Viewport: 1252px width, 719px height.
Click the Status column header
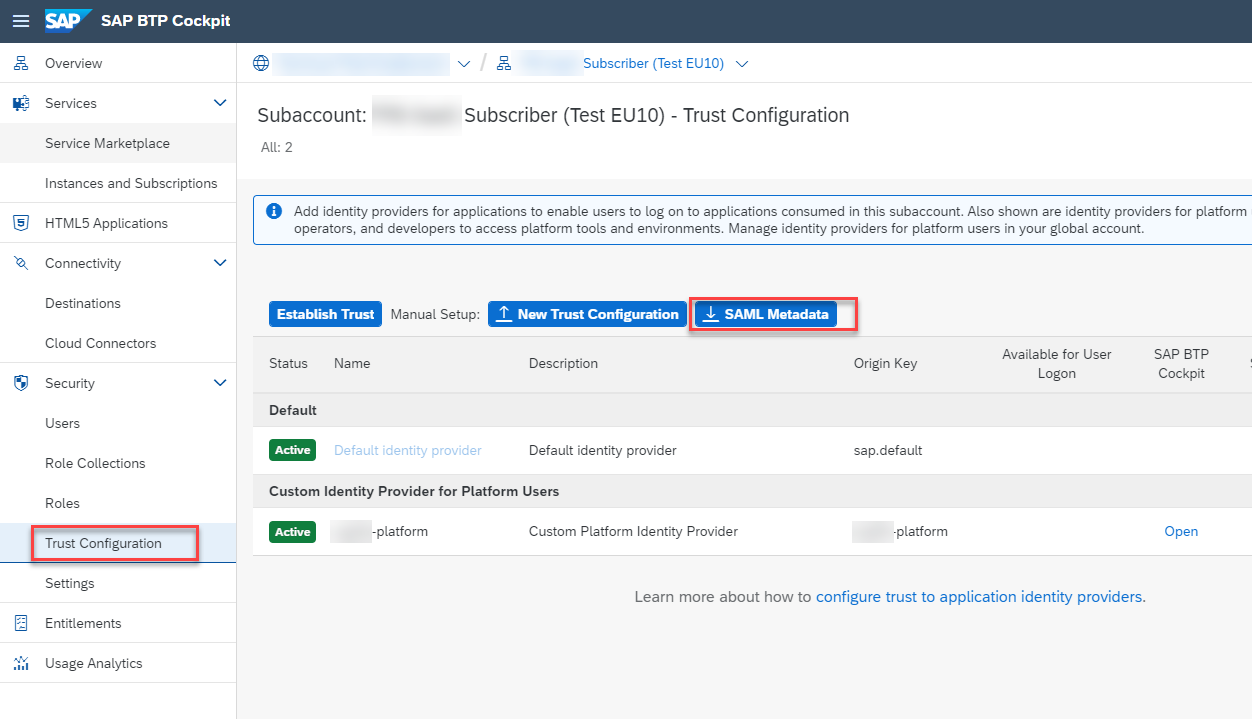click(288, 363)
